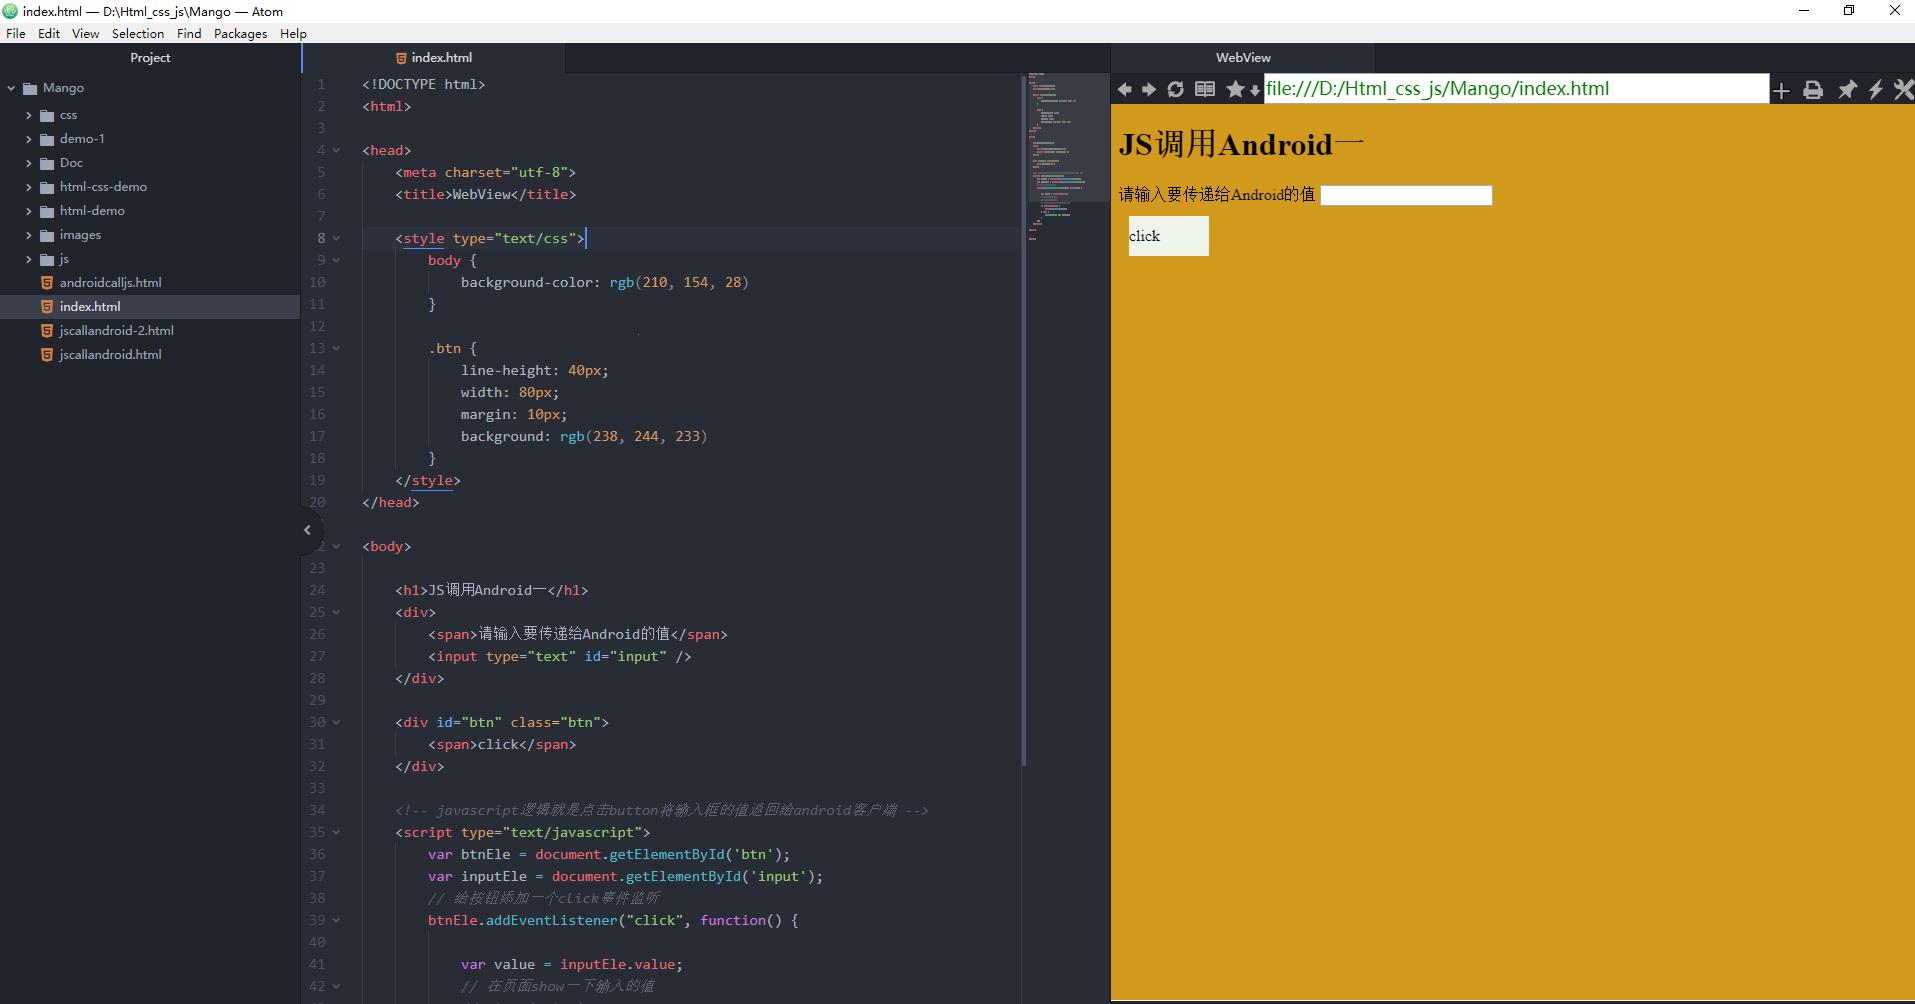
Task: Click the plus icon beside the URL bar
Action: pos(1781,91)
